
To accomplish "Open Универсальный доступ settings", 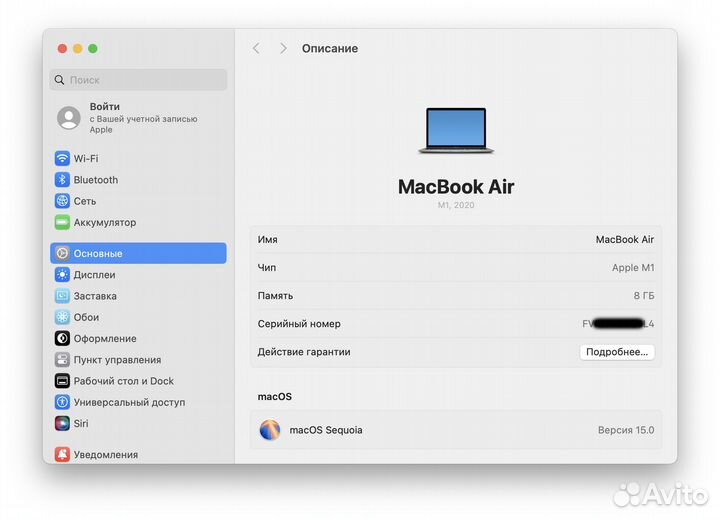I will (x=138, y=402).
